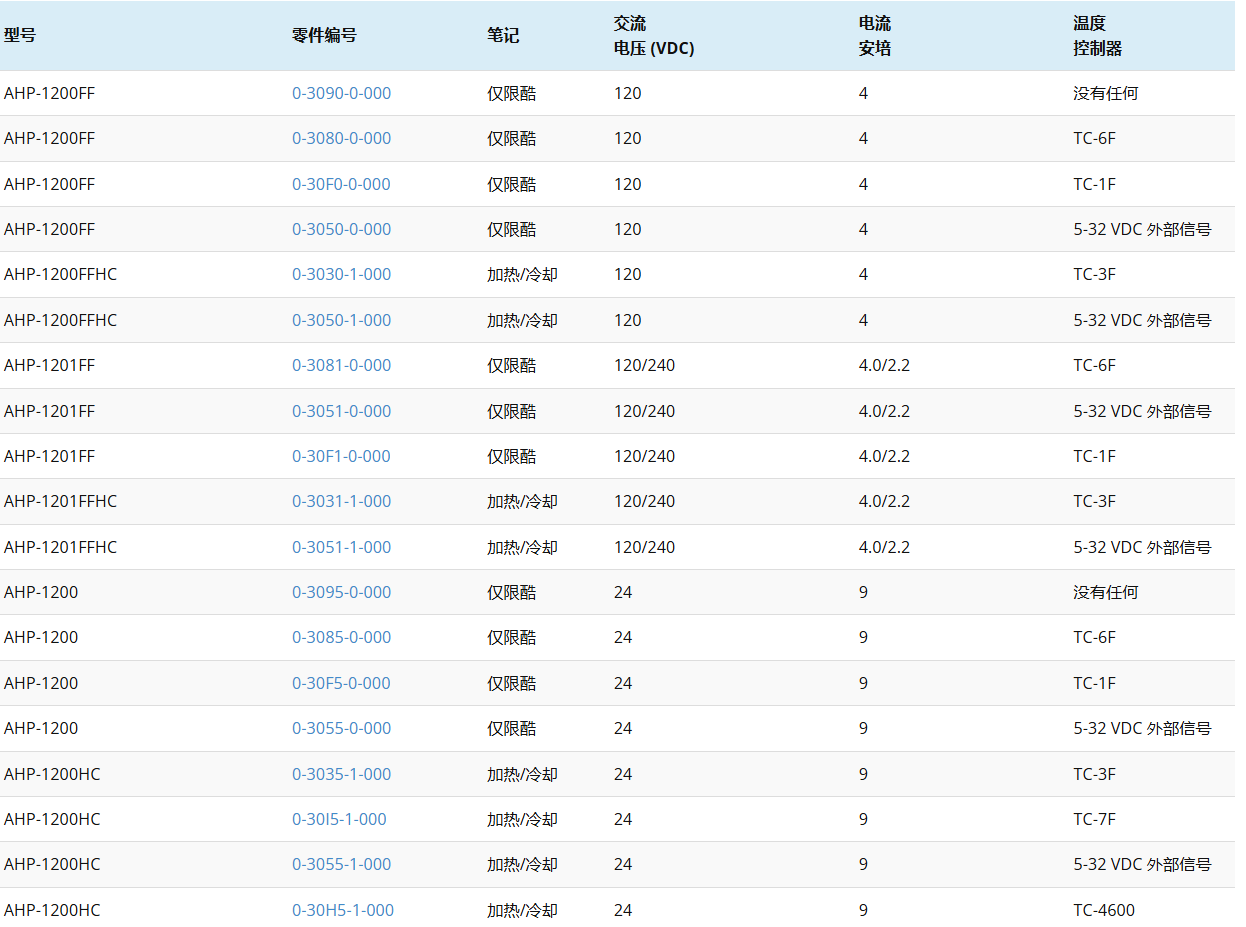The height and width of the screenshot is (927, 1246).
Task: Open part number link 0-30F5-0-000
Action: pos(341,683)
